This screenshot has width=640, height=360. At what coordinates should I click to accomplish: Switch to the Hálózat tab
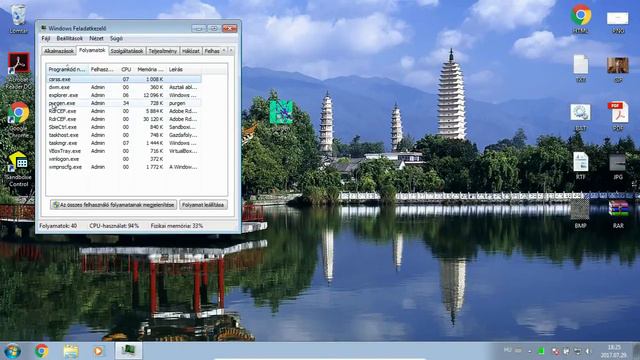(191, 51)
